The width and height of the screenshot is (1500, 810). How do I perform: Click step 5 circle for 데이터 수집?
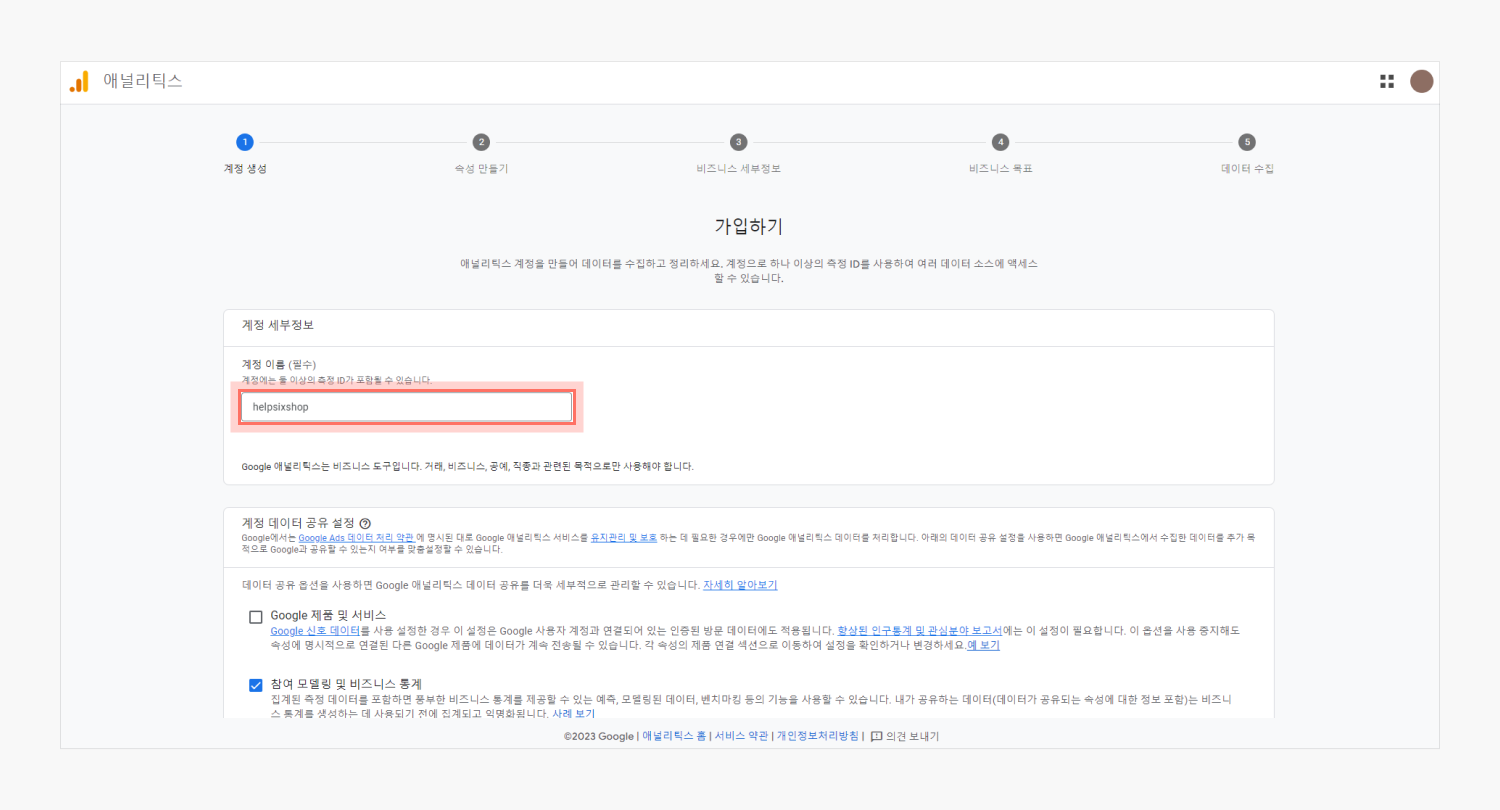[x=1246, y=142]
